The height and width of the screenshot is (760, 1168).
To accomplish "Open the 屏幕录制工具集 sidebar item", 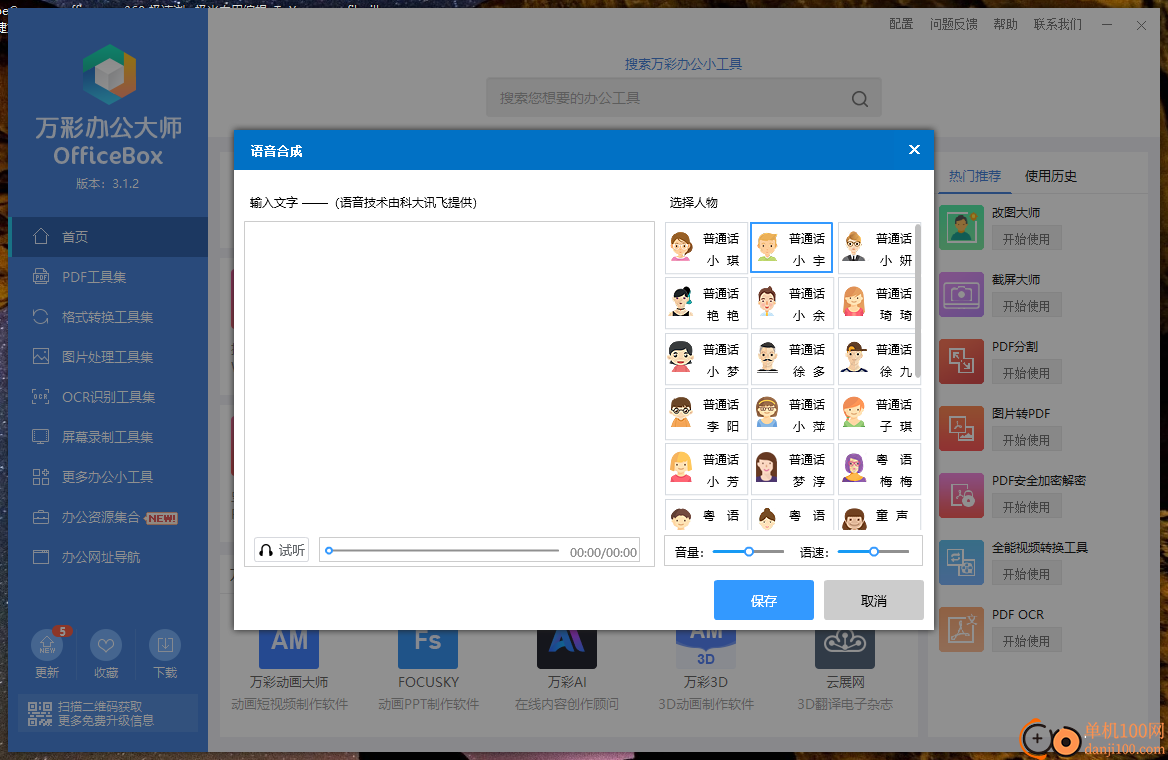I will coord(108,437).
